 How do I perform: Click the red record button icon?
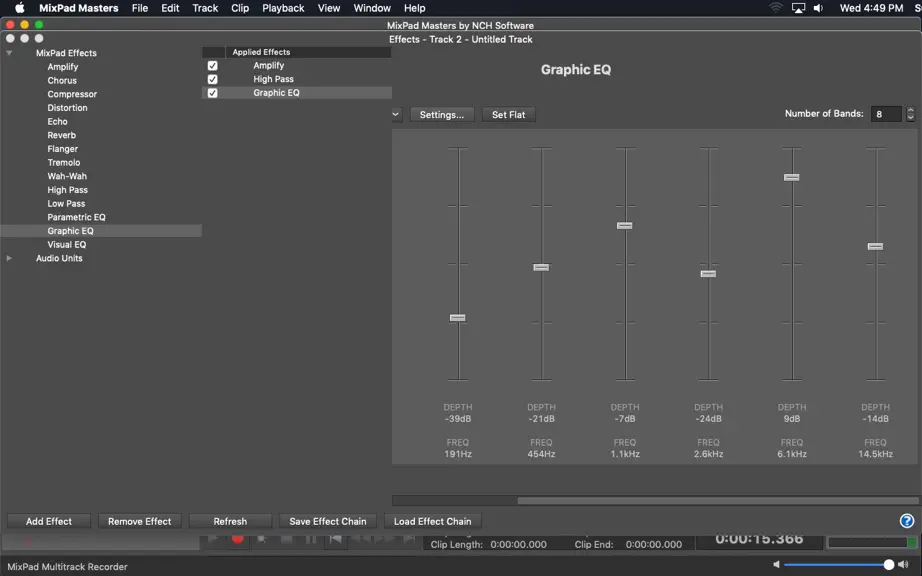(x=238, y=539)
